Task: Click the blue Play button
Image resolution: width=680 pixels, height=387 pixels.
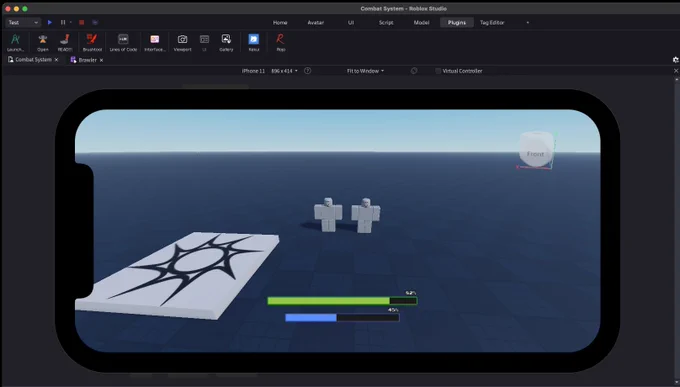Action: [x=50, y=23]
